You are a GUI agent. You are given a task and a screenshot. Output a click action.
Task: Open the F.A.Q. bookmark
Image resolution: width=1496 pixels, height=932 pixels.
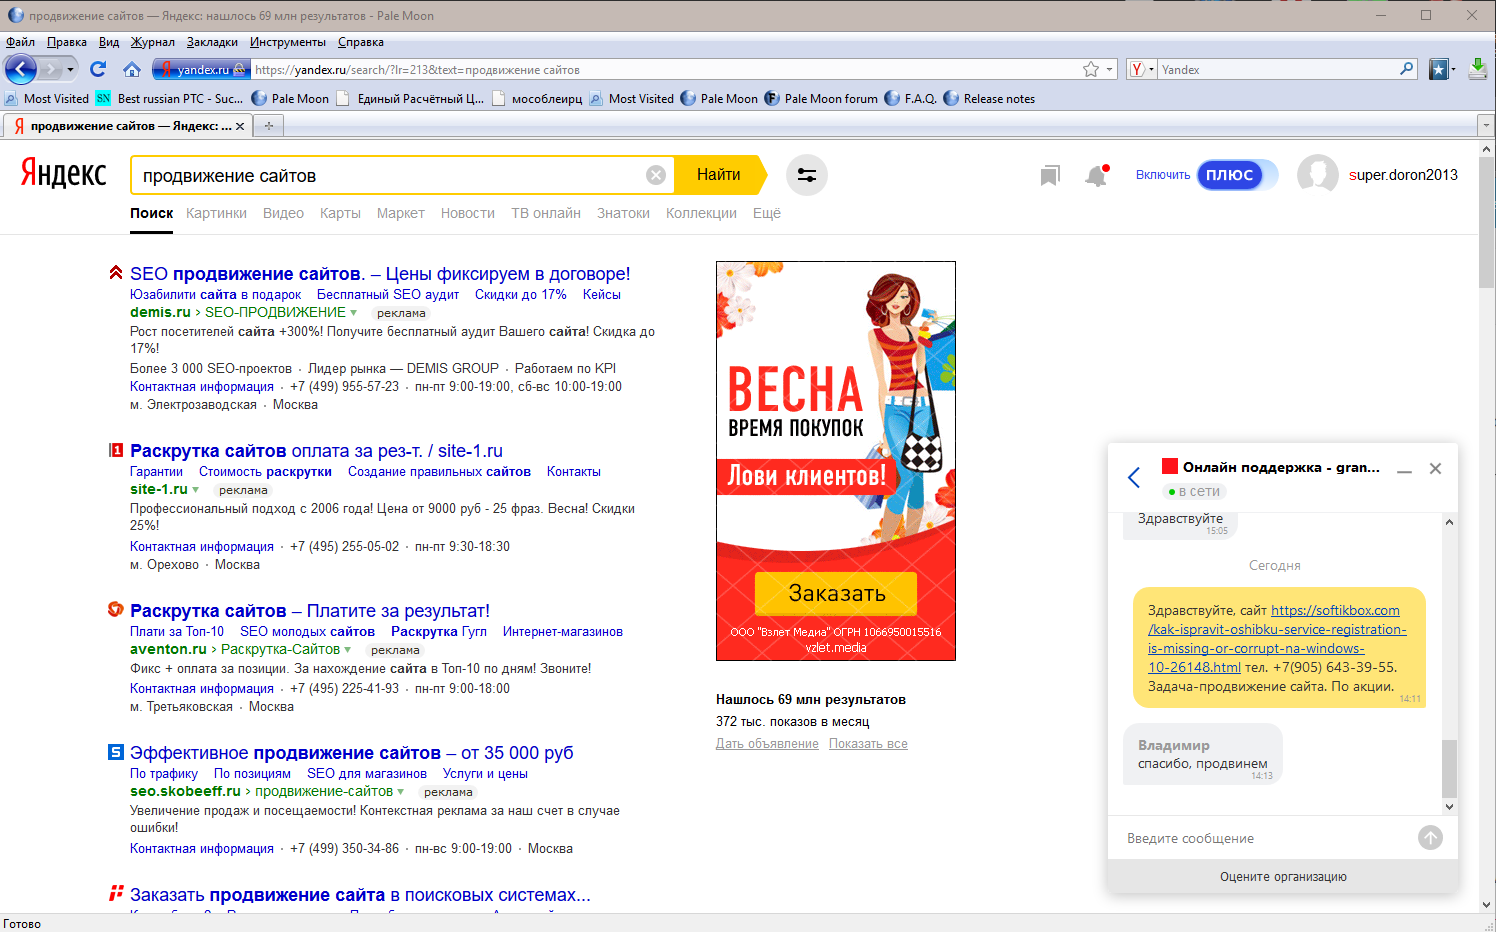click(x=911, y=98)
